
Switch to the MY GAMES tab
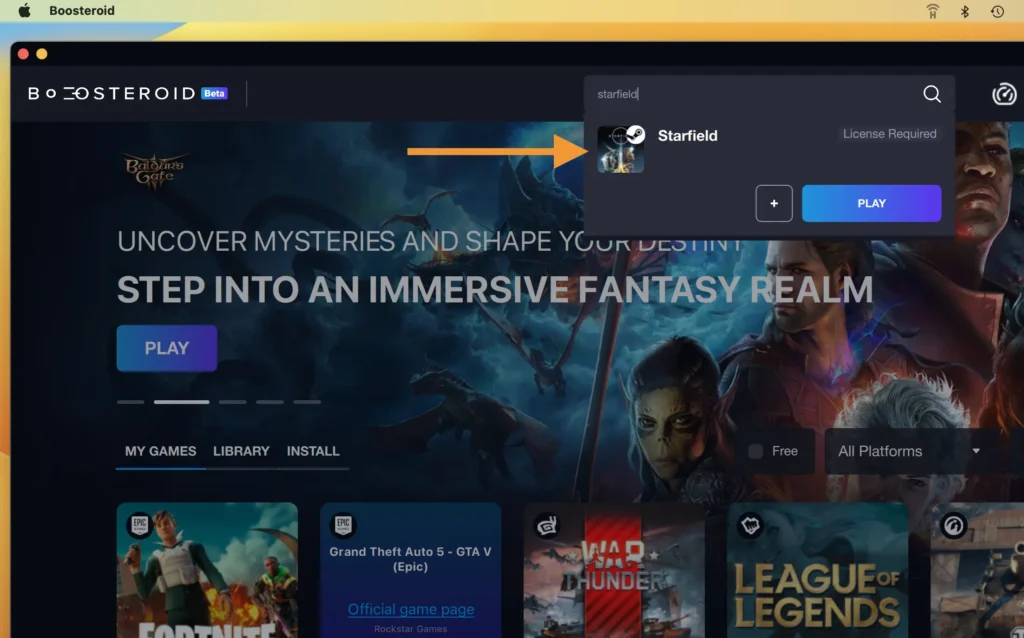click(161, 451)
